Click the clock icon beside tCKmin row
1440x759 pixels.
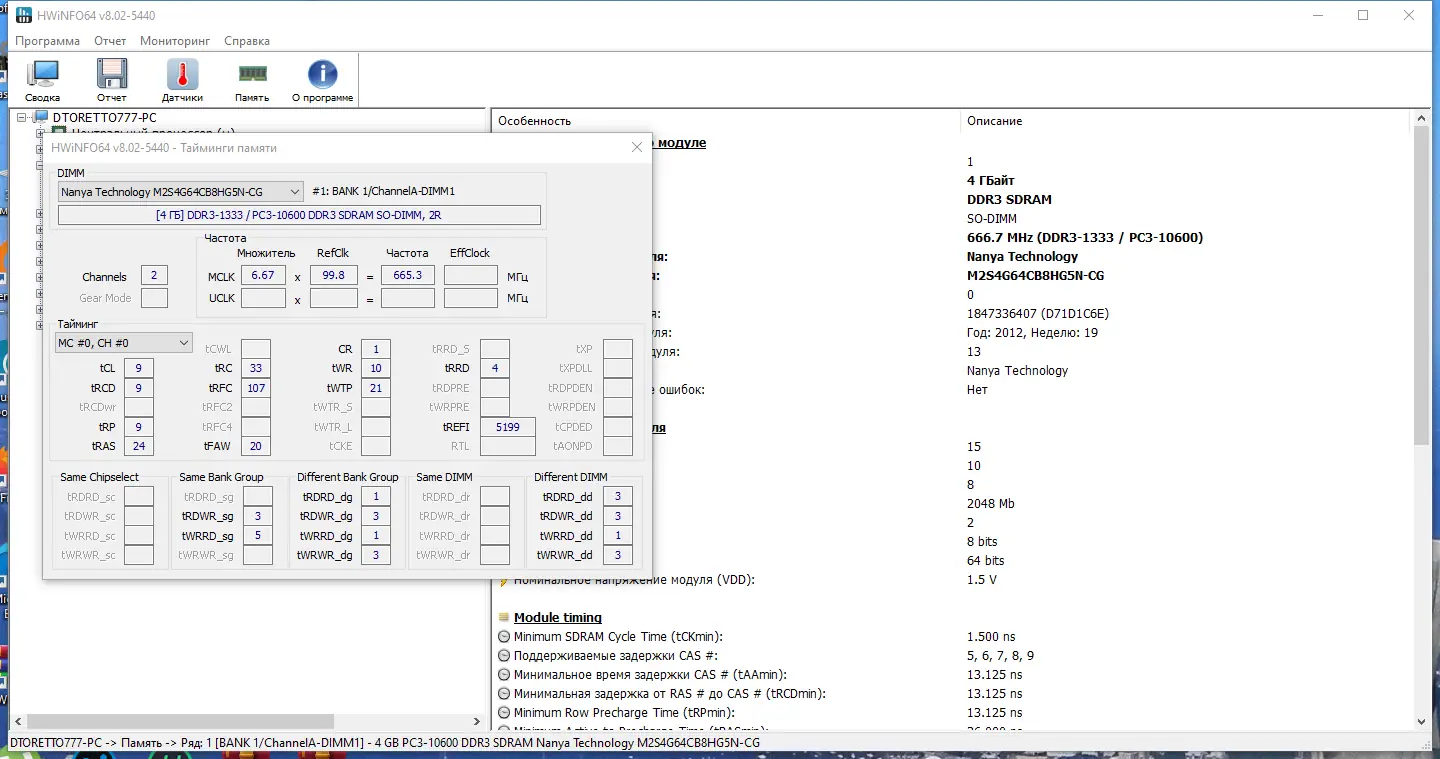pyautogui.click(x=504, y=637)
